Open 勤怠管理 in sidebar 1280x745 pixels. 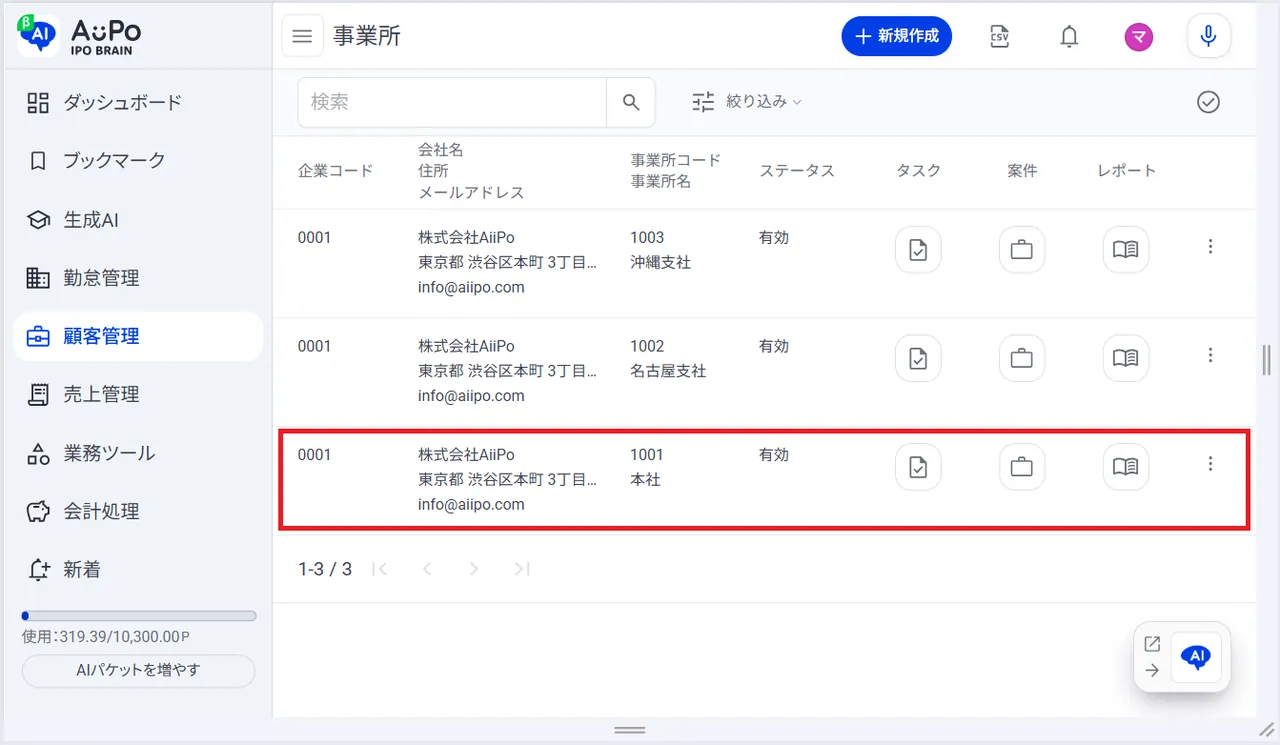click(x=138, y=278)
